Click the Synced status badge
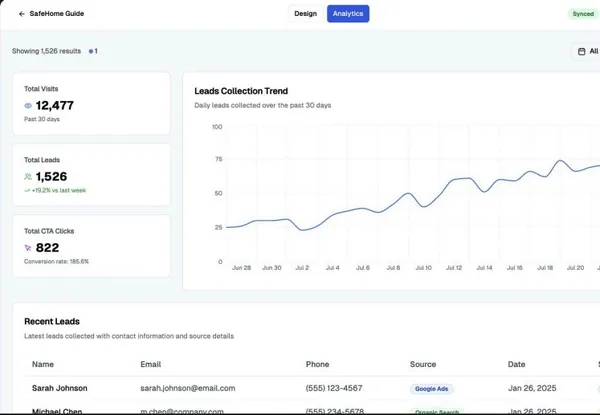The image size is (600, 415). click(x=583, y=14)
